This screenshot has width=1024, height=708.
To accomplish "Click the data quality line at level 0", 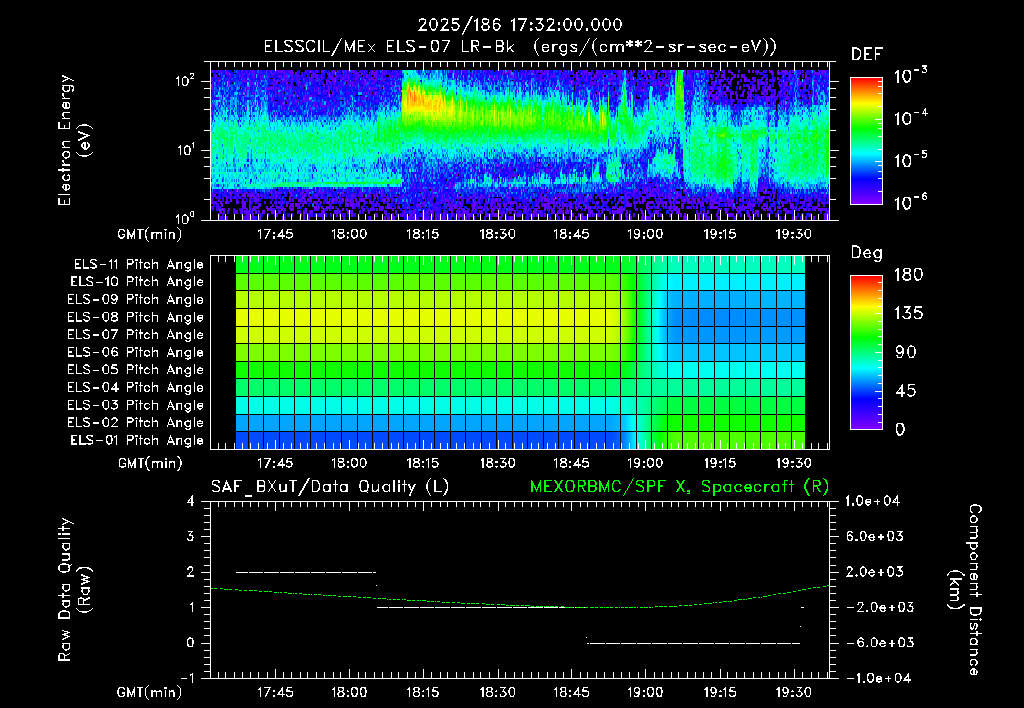I will (x=694, y=643).
